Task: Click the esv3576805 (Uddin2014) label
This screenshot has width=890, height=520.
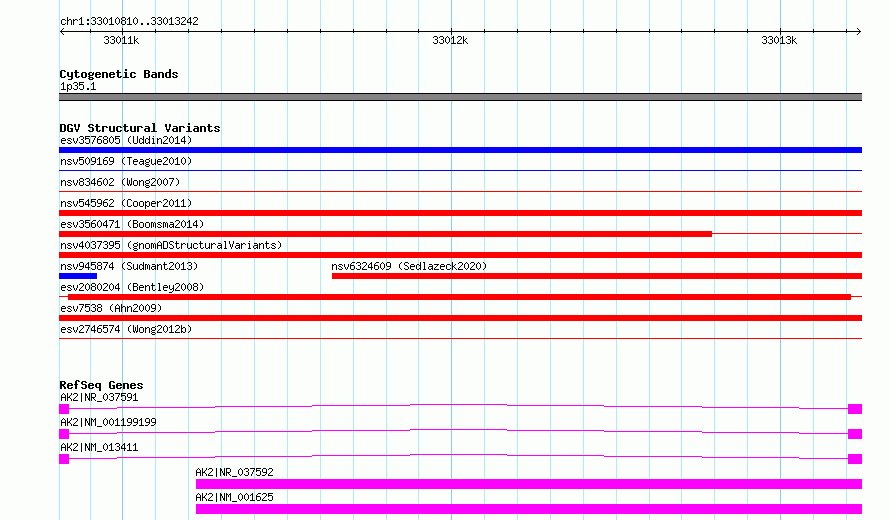Action: pyautogui.click(x=126, y=140)
